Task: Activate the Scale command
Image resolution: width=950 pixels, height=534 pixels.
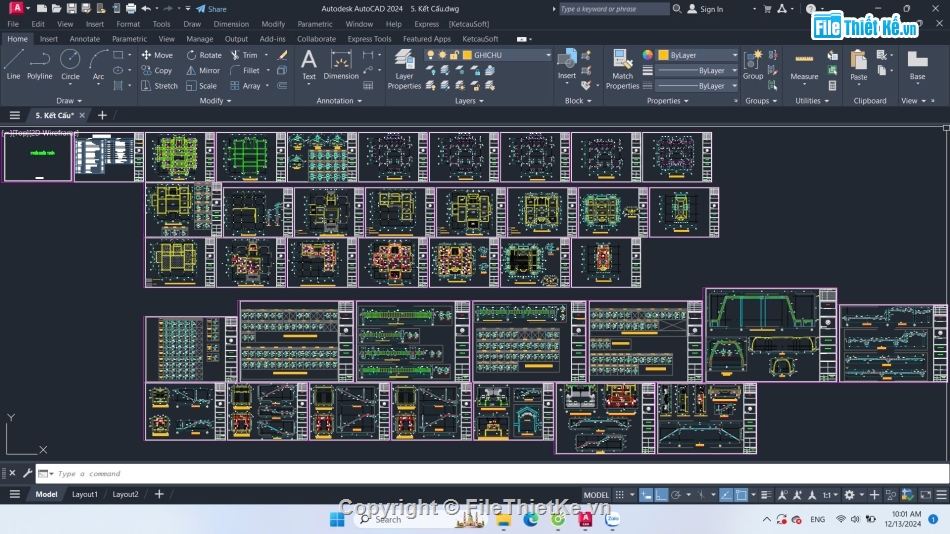Action: coord(202,86)
